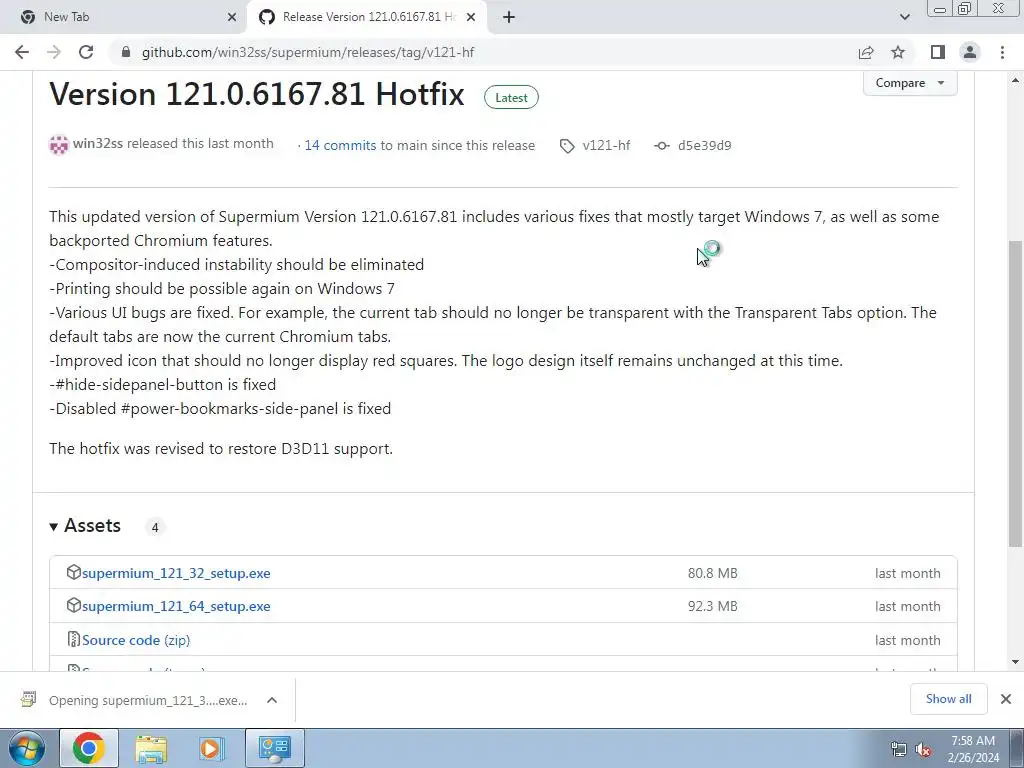The width and height of the screenshot is (1024, 768).
Task: Close the New Tab tab
Action: (232, 17)
